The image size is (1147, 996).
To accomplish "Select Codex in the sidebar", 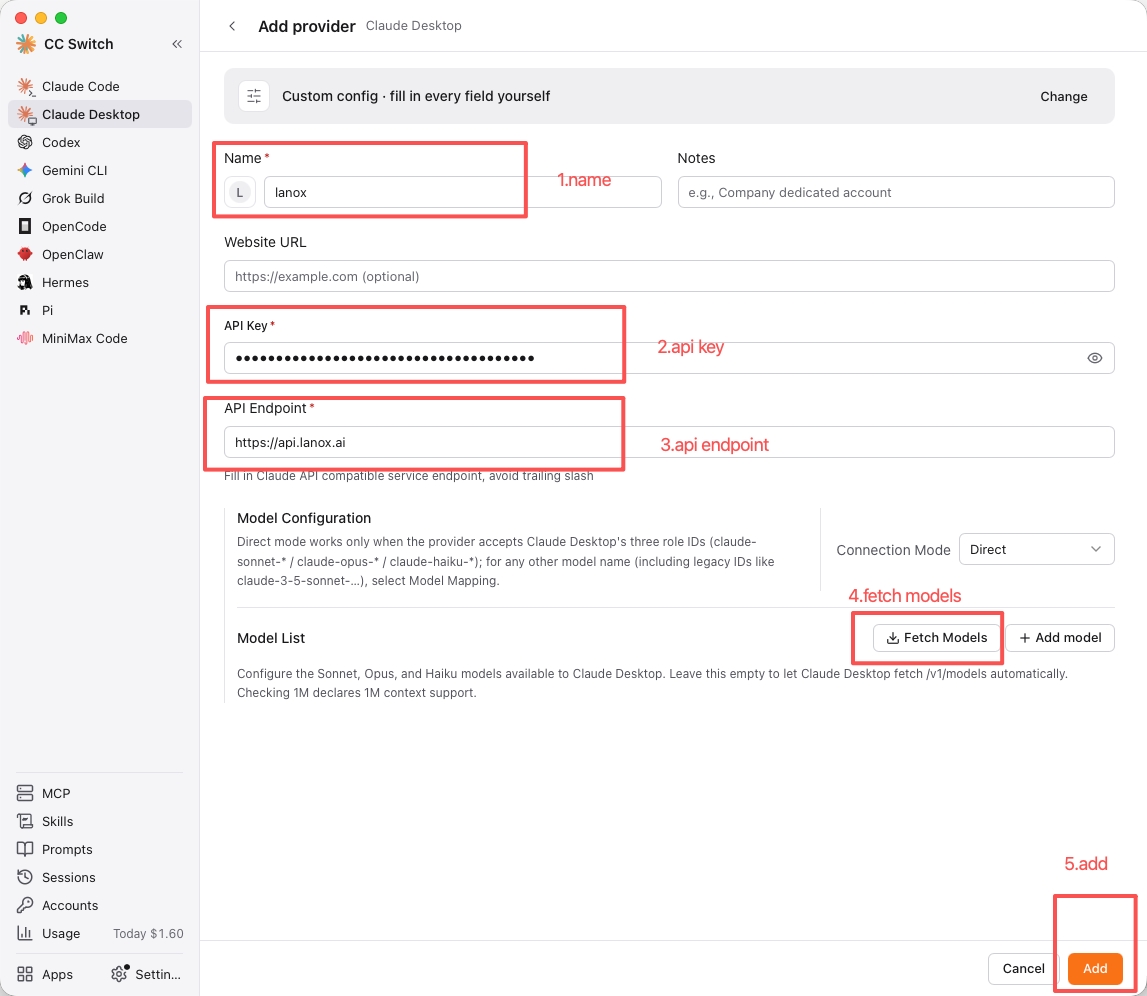I will [99, 142].
